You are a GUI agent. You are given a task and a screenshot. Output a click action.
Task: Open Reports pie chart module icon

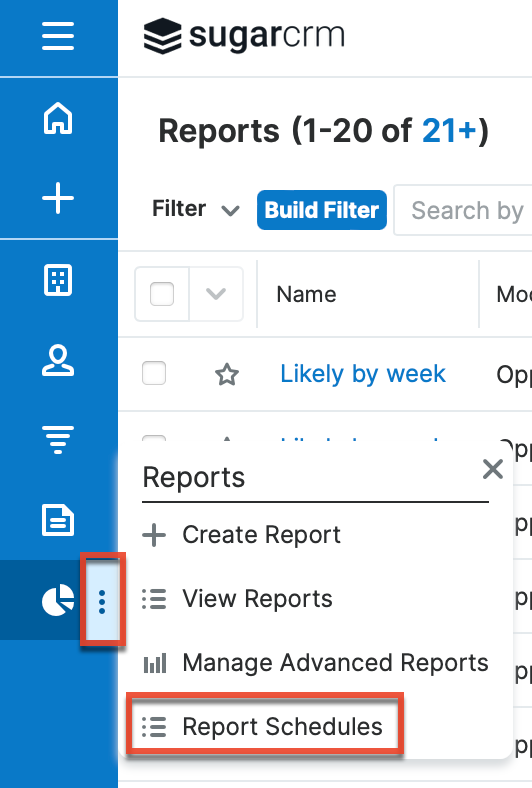tap(58, 600)
